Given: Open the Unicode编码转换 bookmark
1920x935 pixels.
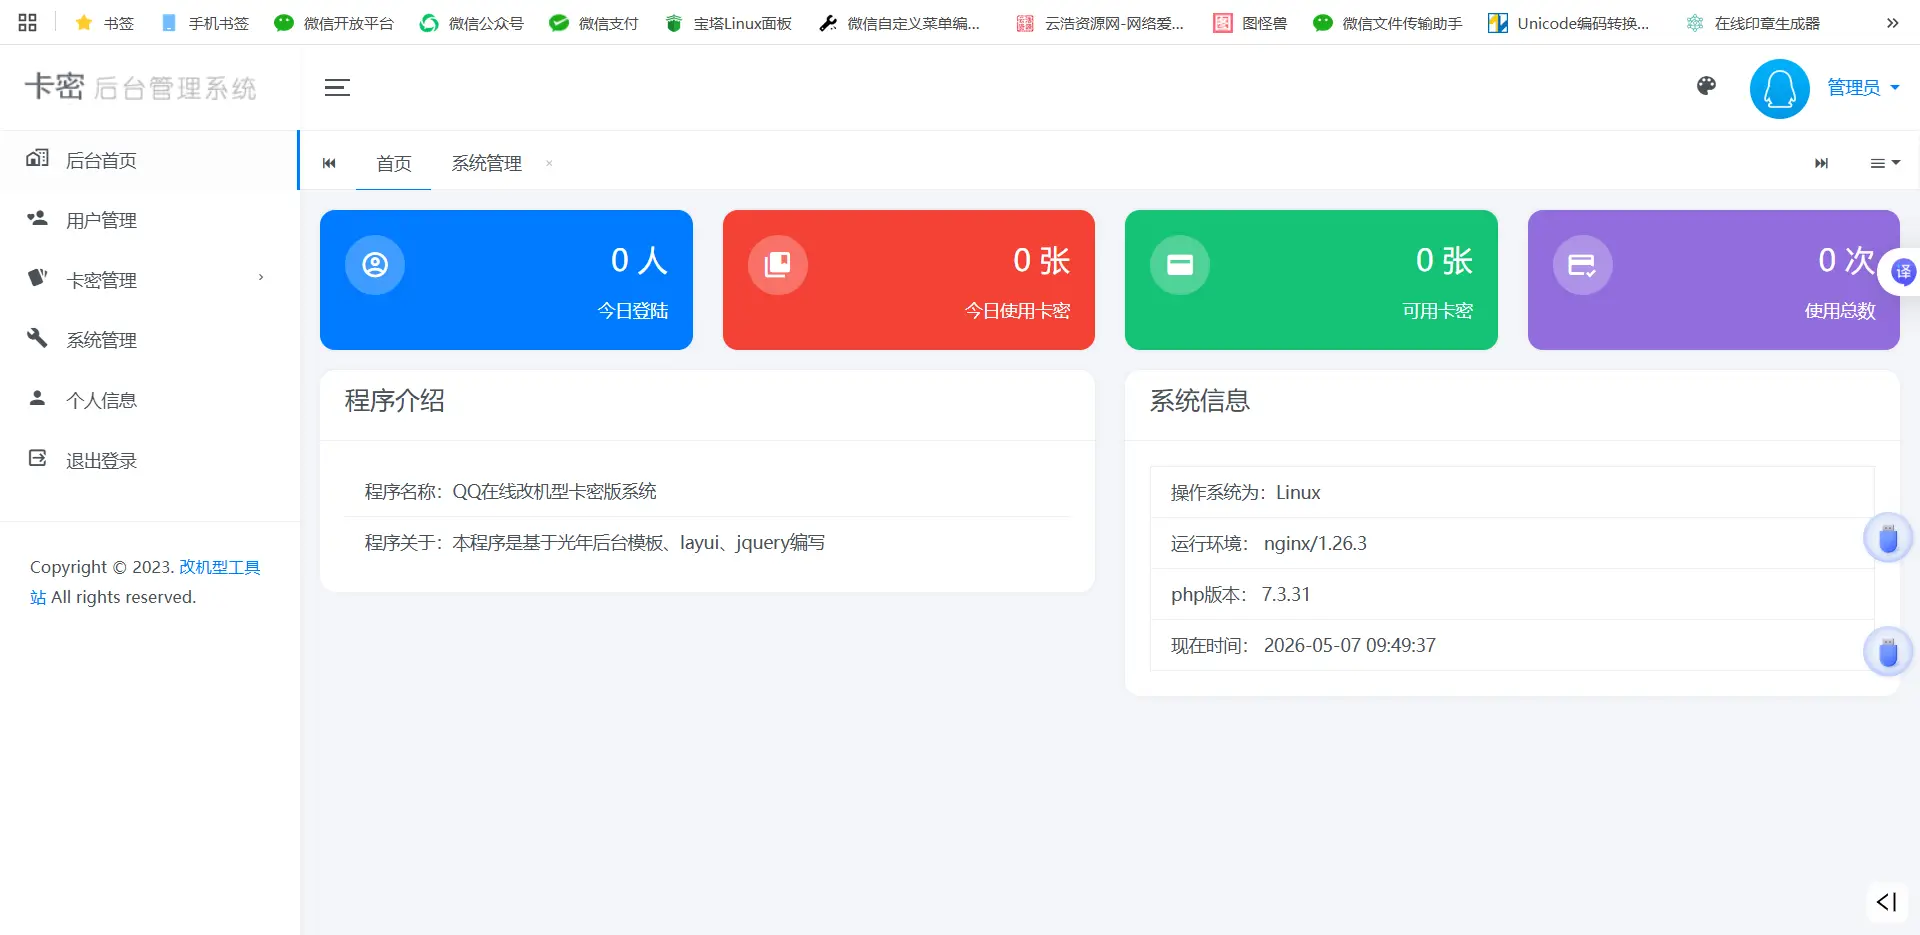Looking at the screenshot, I should (1568, 23).
